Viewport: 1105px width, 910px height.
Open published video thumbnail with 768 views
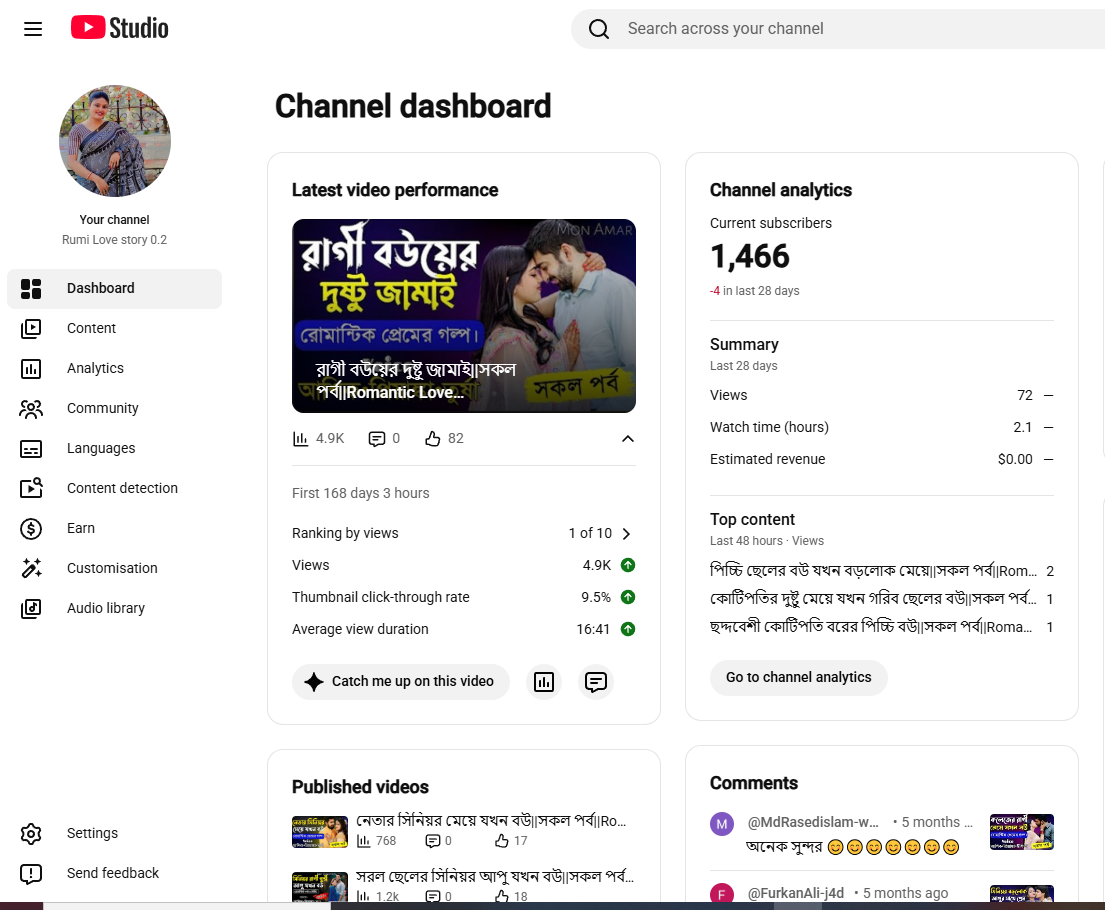click(320, 832)
